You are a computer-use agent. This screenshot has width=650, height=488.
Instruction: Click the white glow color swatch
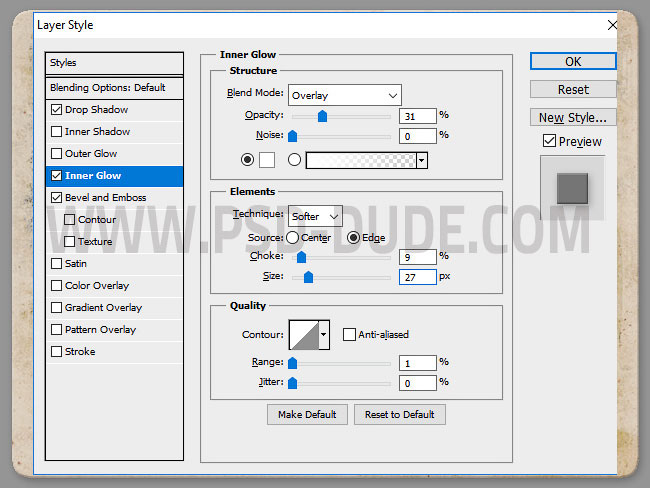pos(267,160)
